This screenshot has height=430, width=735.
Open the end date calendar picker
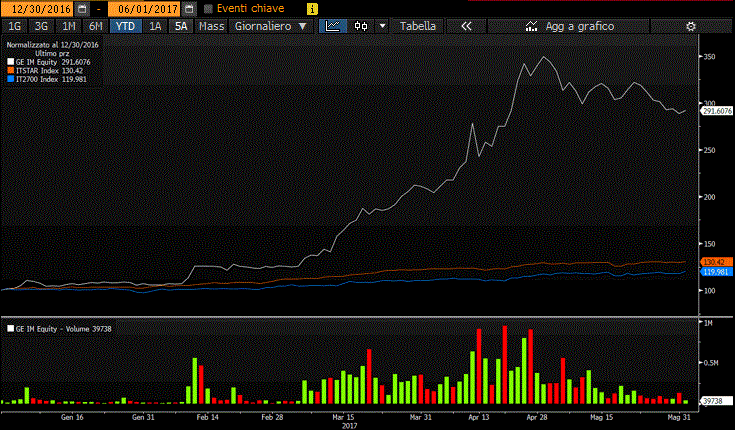pos(189,8)
